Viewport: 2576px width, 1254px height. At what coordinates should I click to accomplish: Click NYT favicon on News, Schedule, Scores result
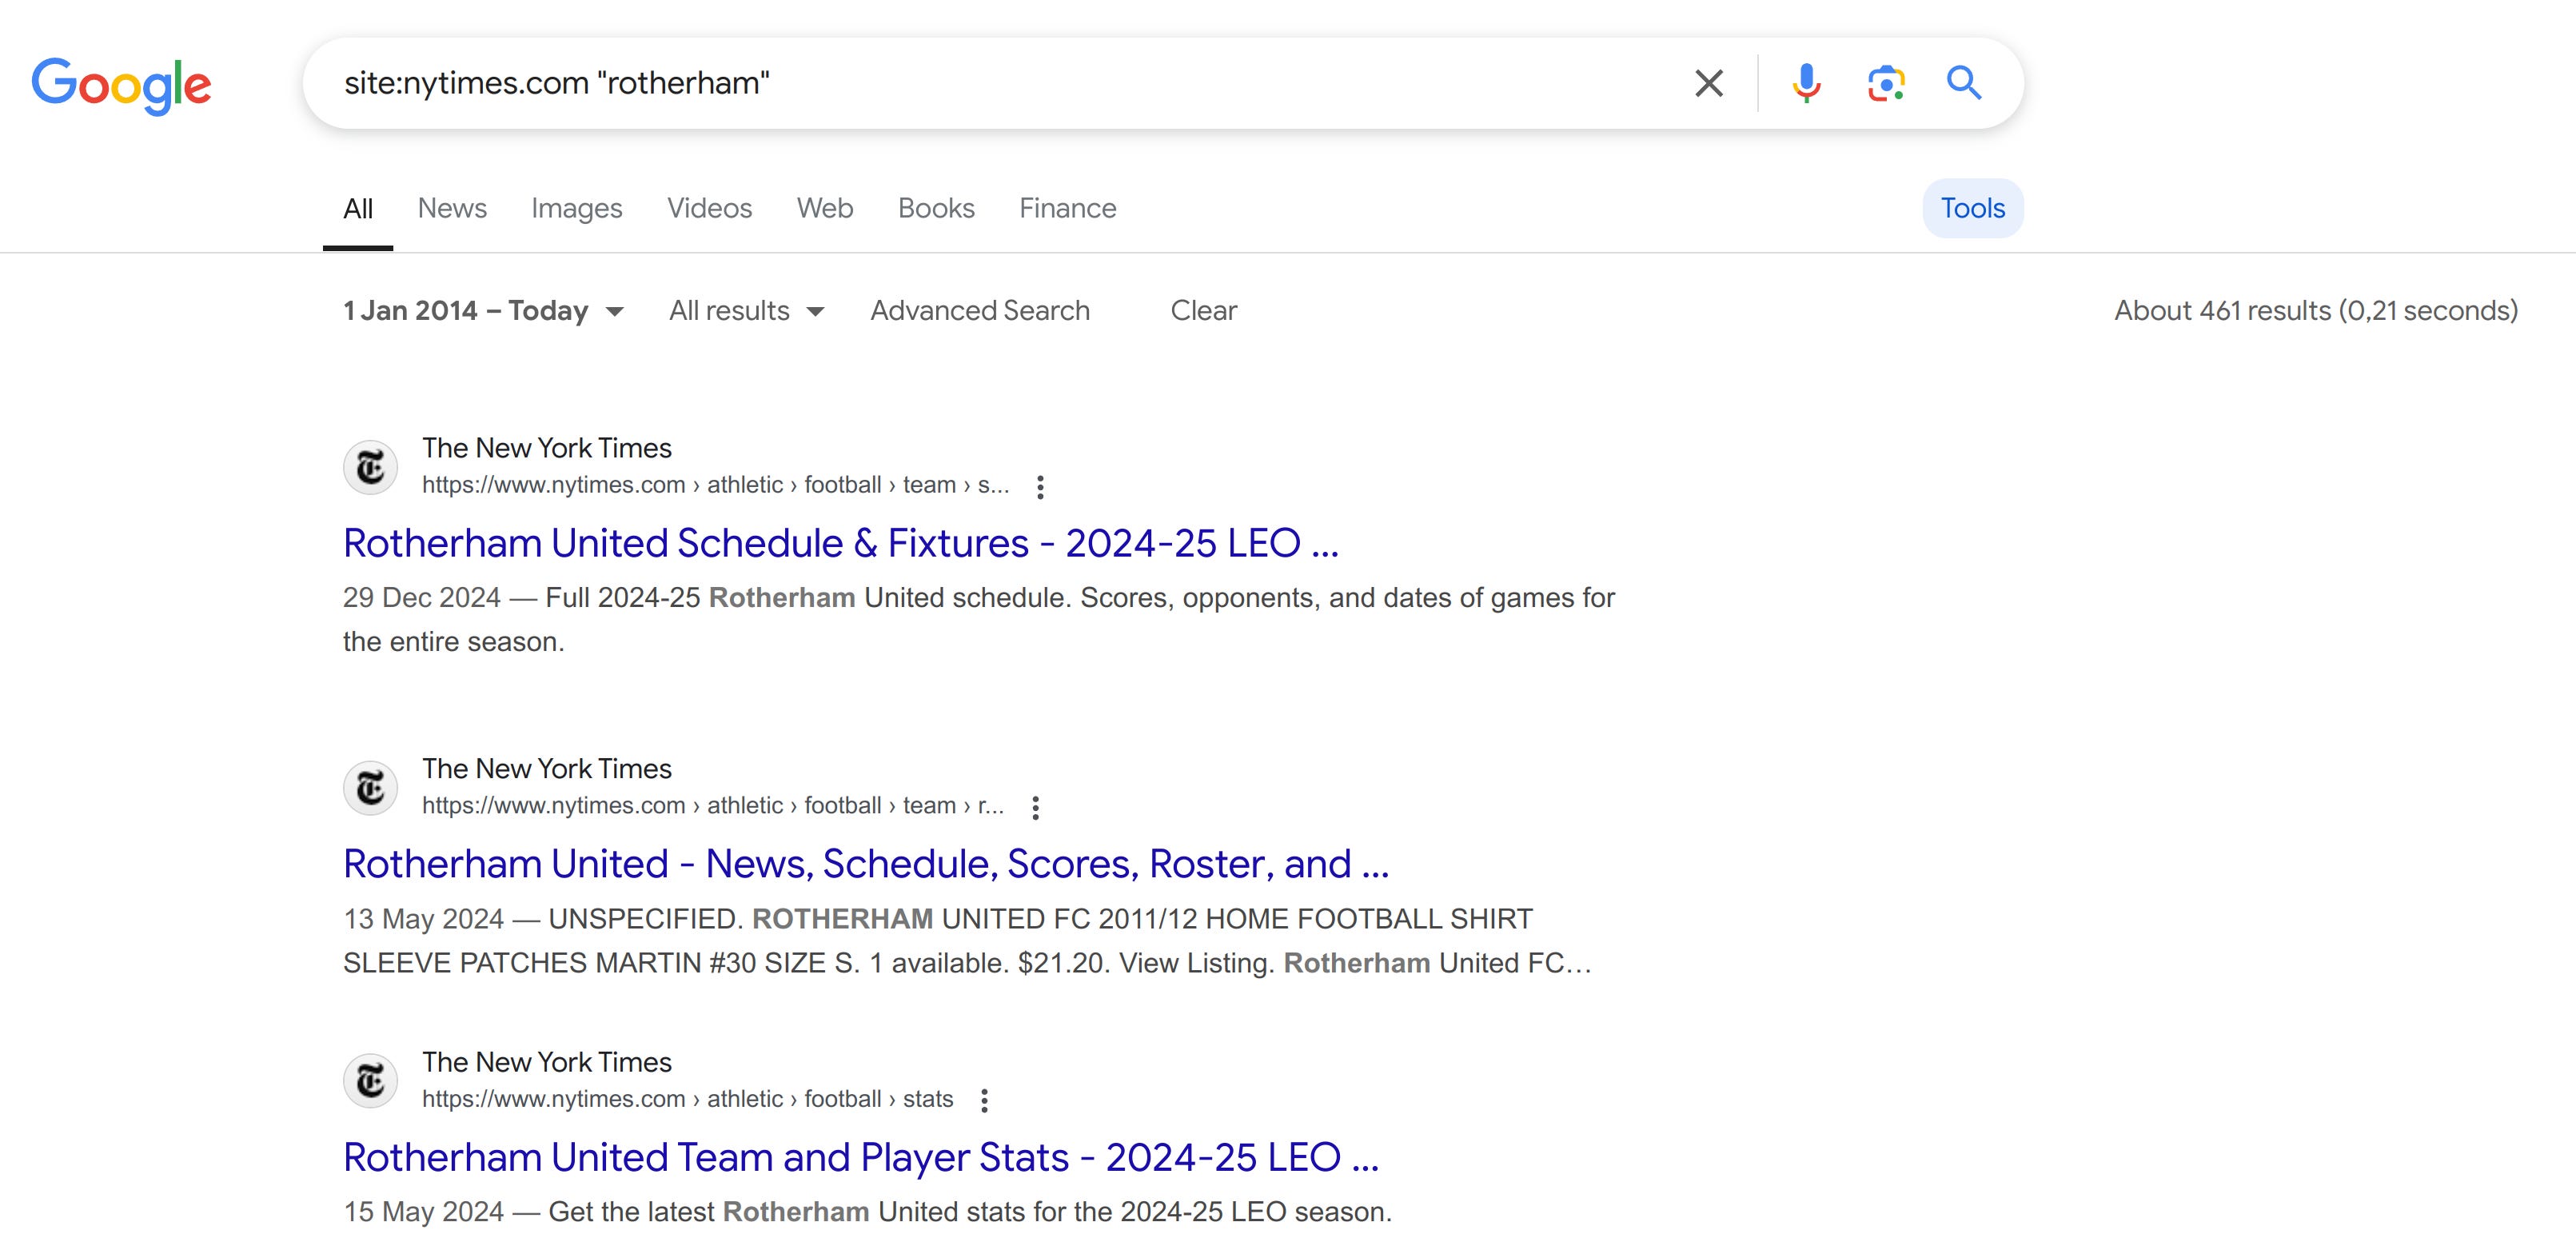(x=371, y=788)
